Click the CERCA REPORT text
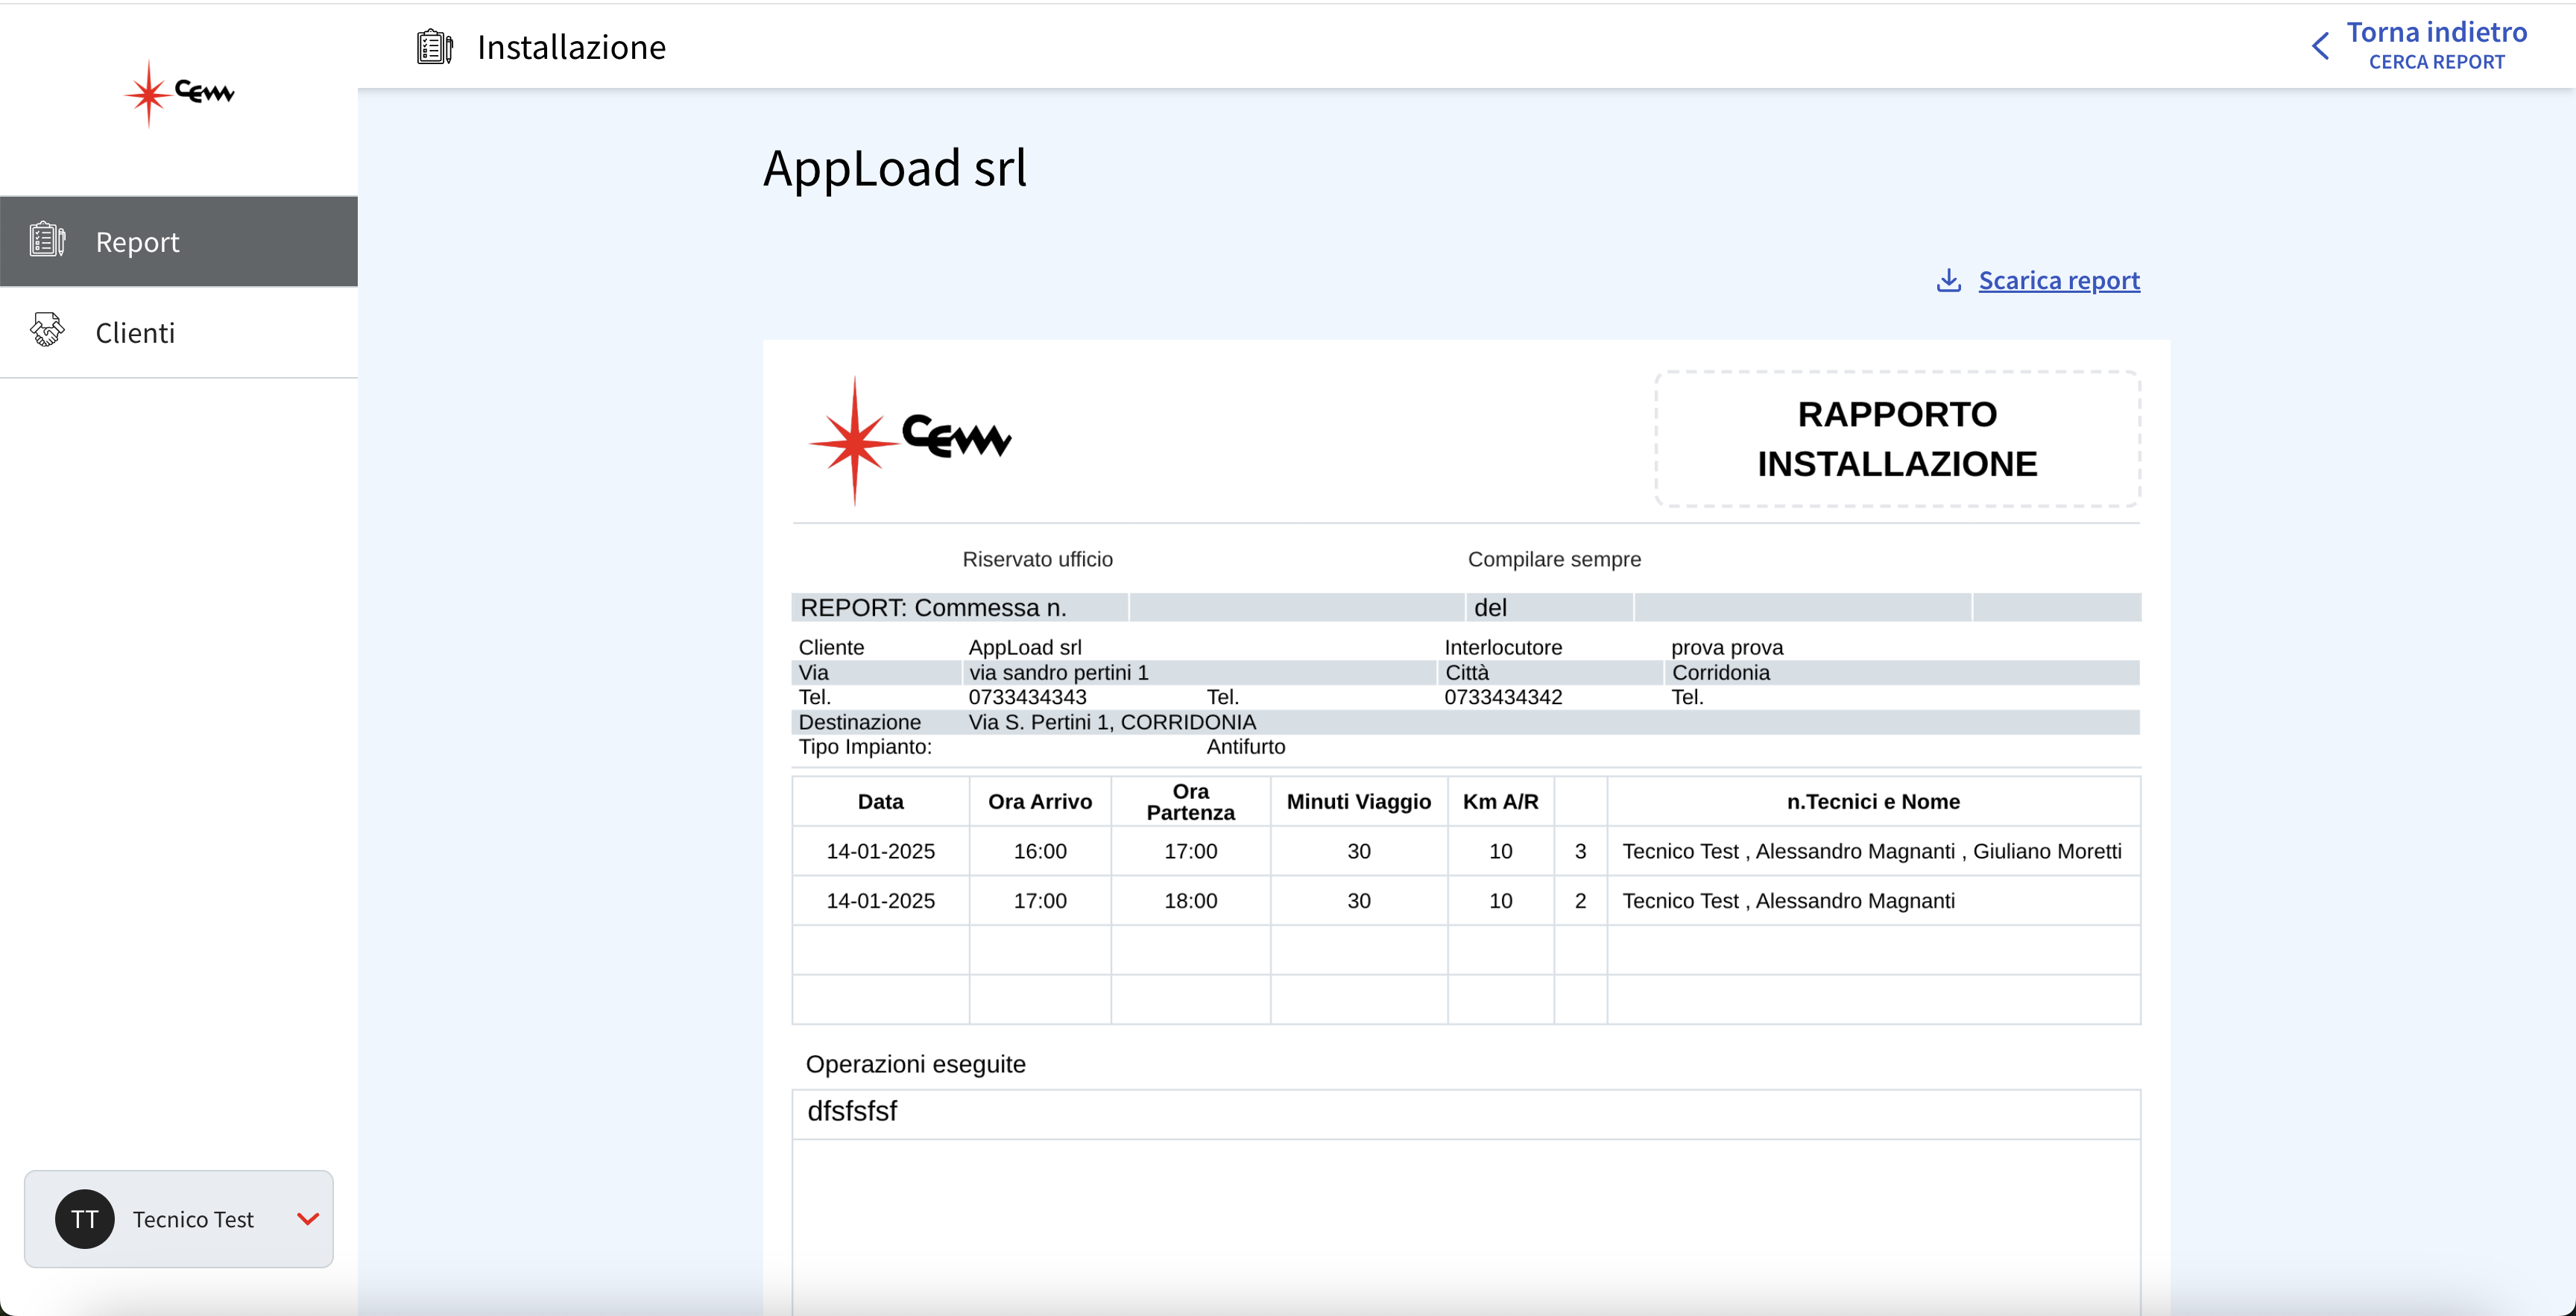 [2437, 62]
